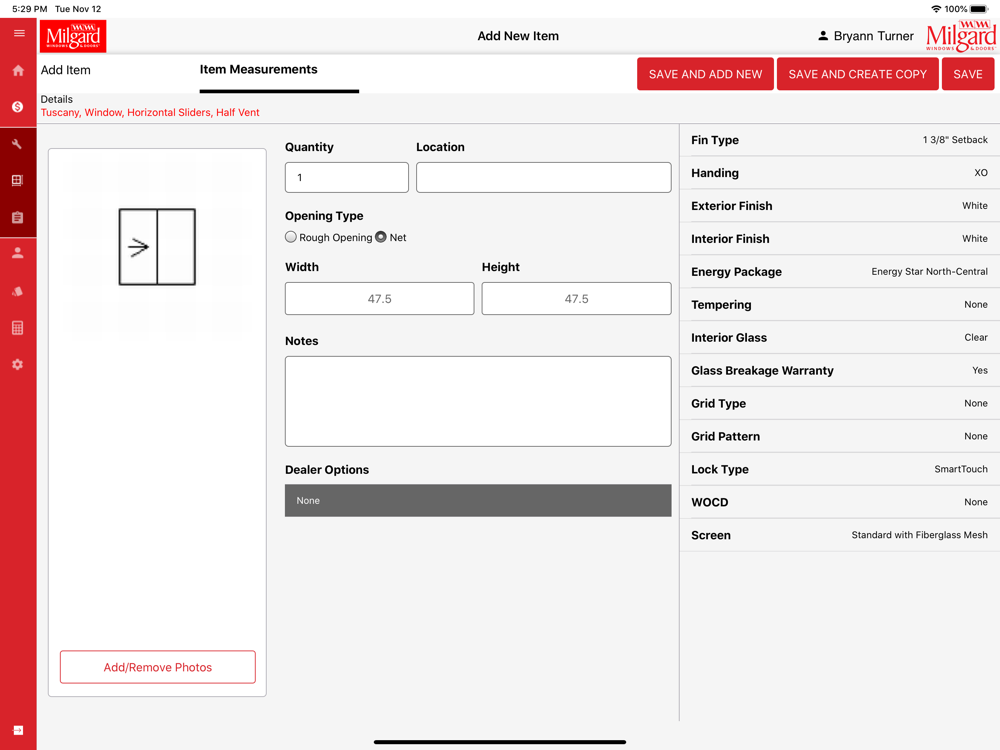The width and height of the screenshot is (1000, 750).
Task: Open the Tempering option row
Action: coord(839,305)
